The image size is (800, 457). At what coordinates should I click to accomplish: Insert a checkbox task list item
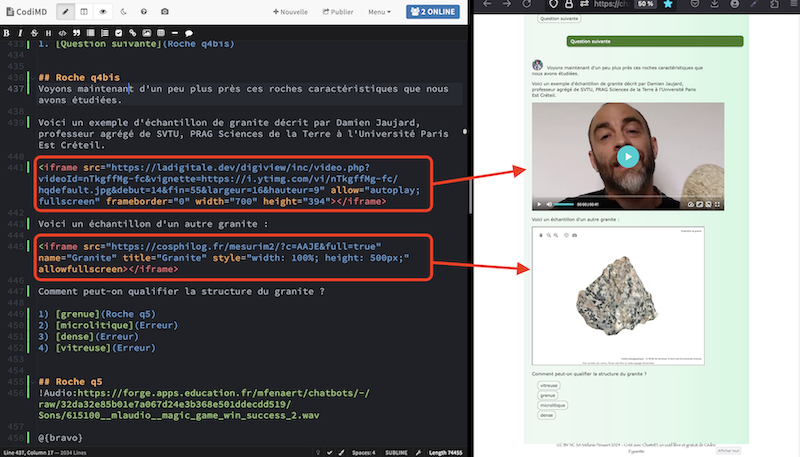(118, 33)
